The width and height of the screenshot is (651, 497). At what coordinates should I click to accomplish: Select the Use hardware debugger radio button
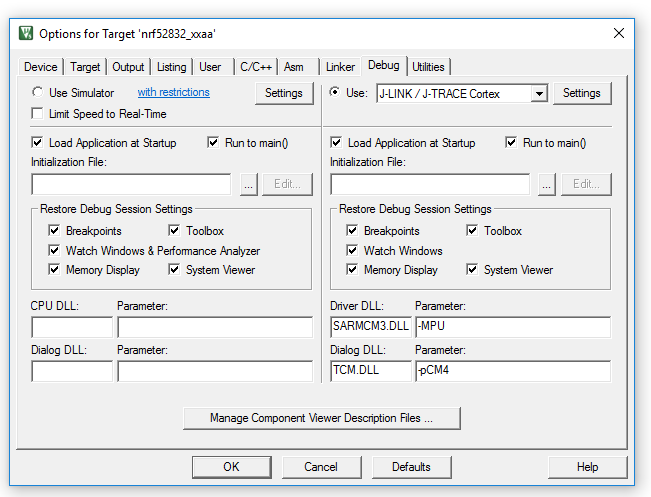(x=335, y=92)
